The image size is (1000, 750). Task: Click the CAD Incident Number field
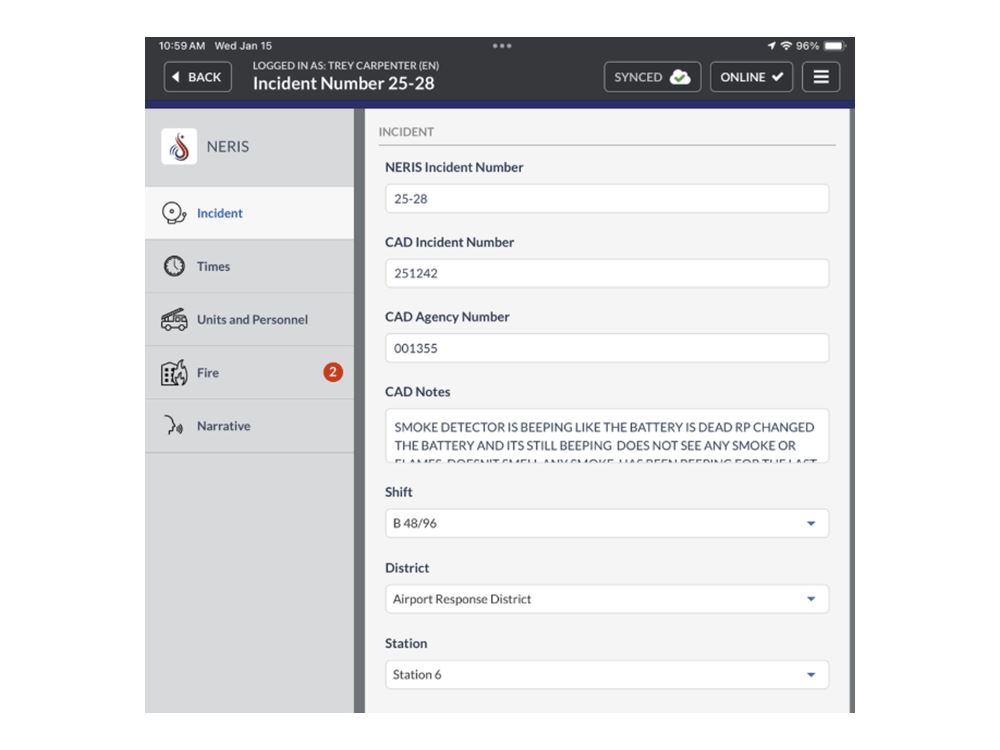tap(606, 273)
